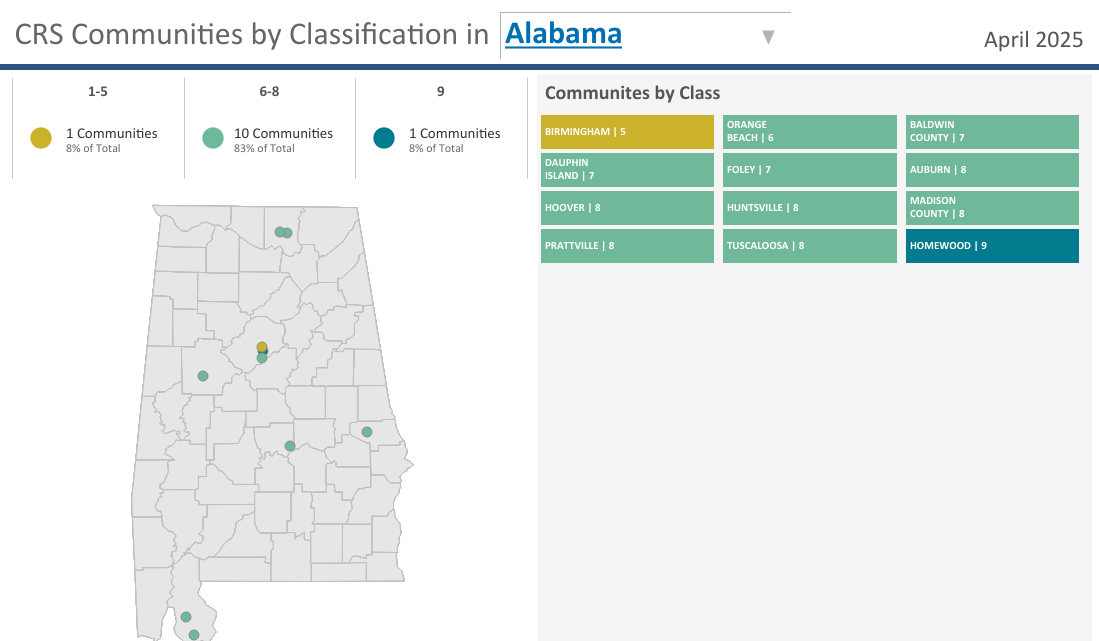Click the '1-5' class range header

97,92
